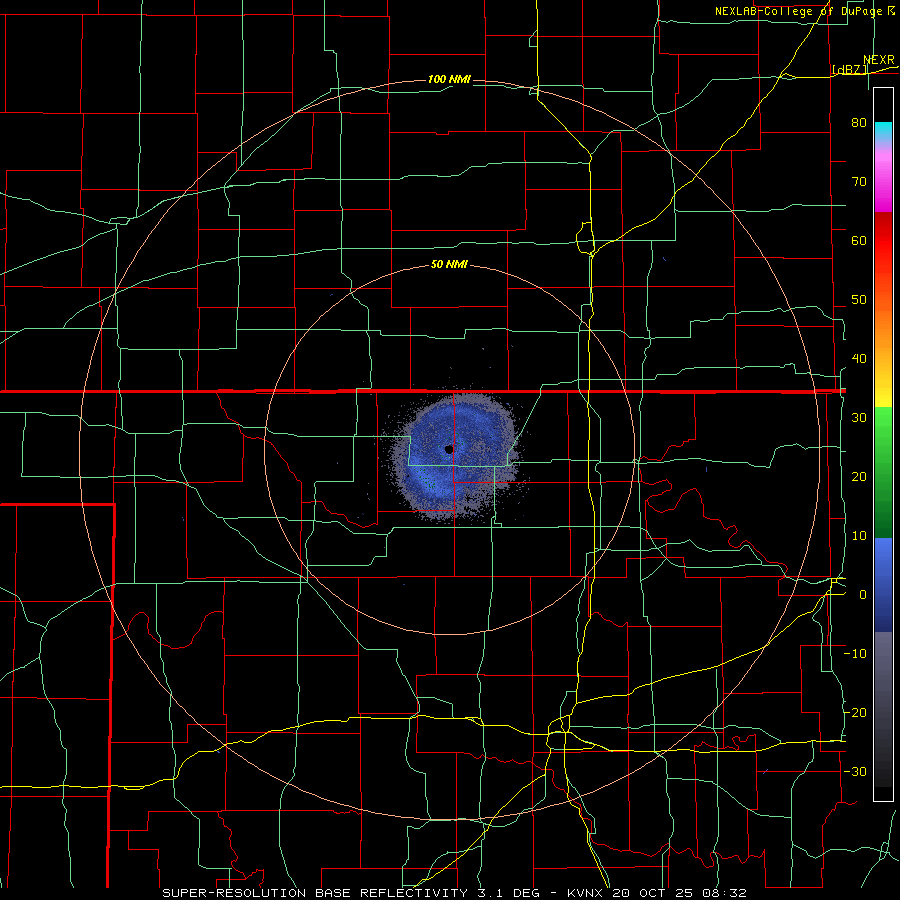900x900 pixels.
Task: Click the blue segment of the reflectivity color bar
Action: pos(883,585)
